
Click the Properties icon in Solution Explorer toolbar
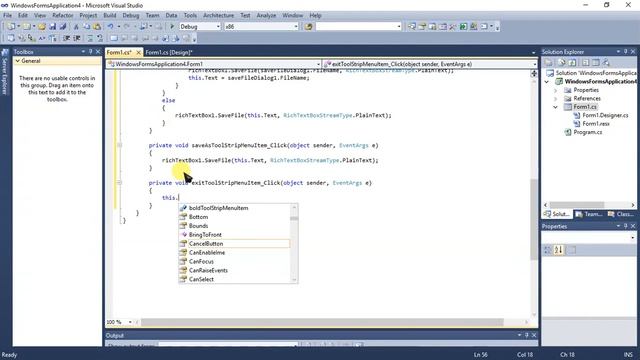tap(548, 62)
